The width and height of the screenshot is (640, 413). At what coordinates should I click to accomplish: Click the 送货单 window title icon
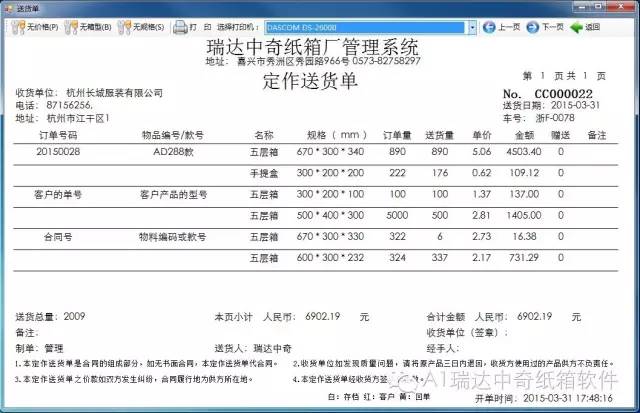(9, 8)
